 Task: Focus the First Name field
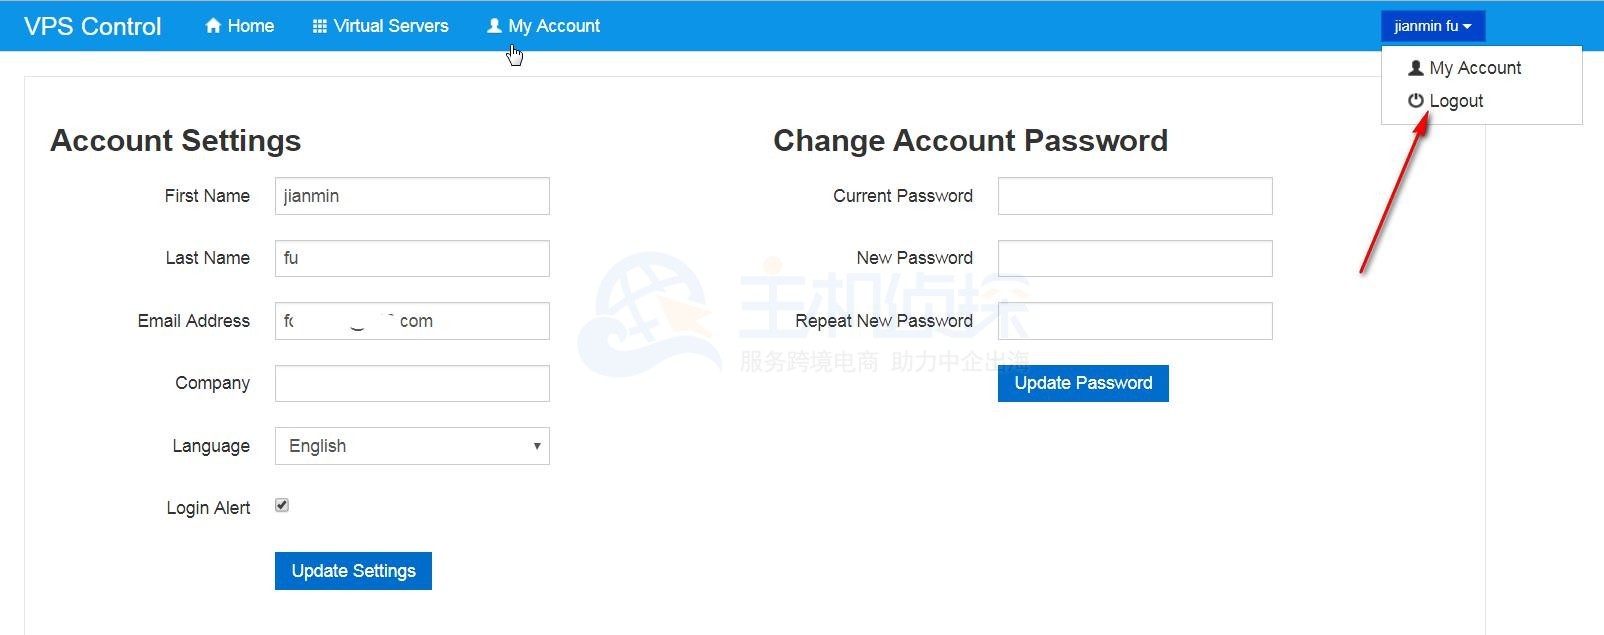[412, 196]
